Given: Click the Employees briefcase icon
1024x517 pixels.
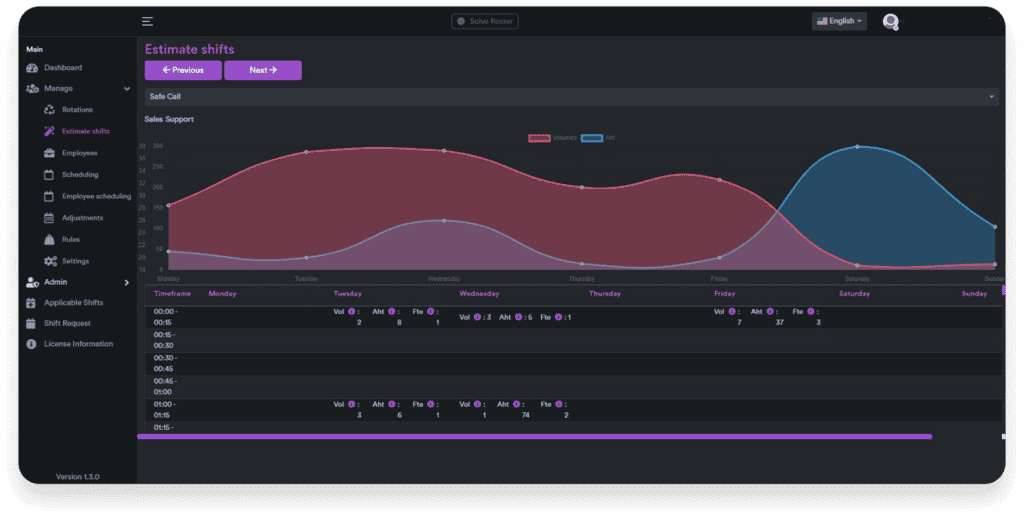Looking at the screenshot, I should point(50,153).
